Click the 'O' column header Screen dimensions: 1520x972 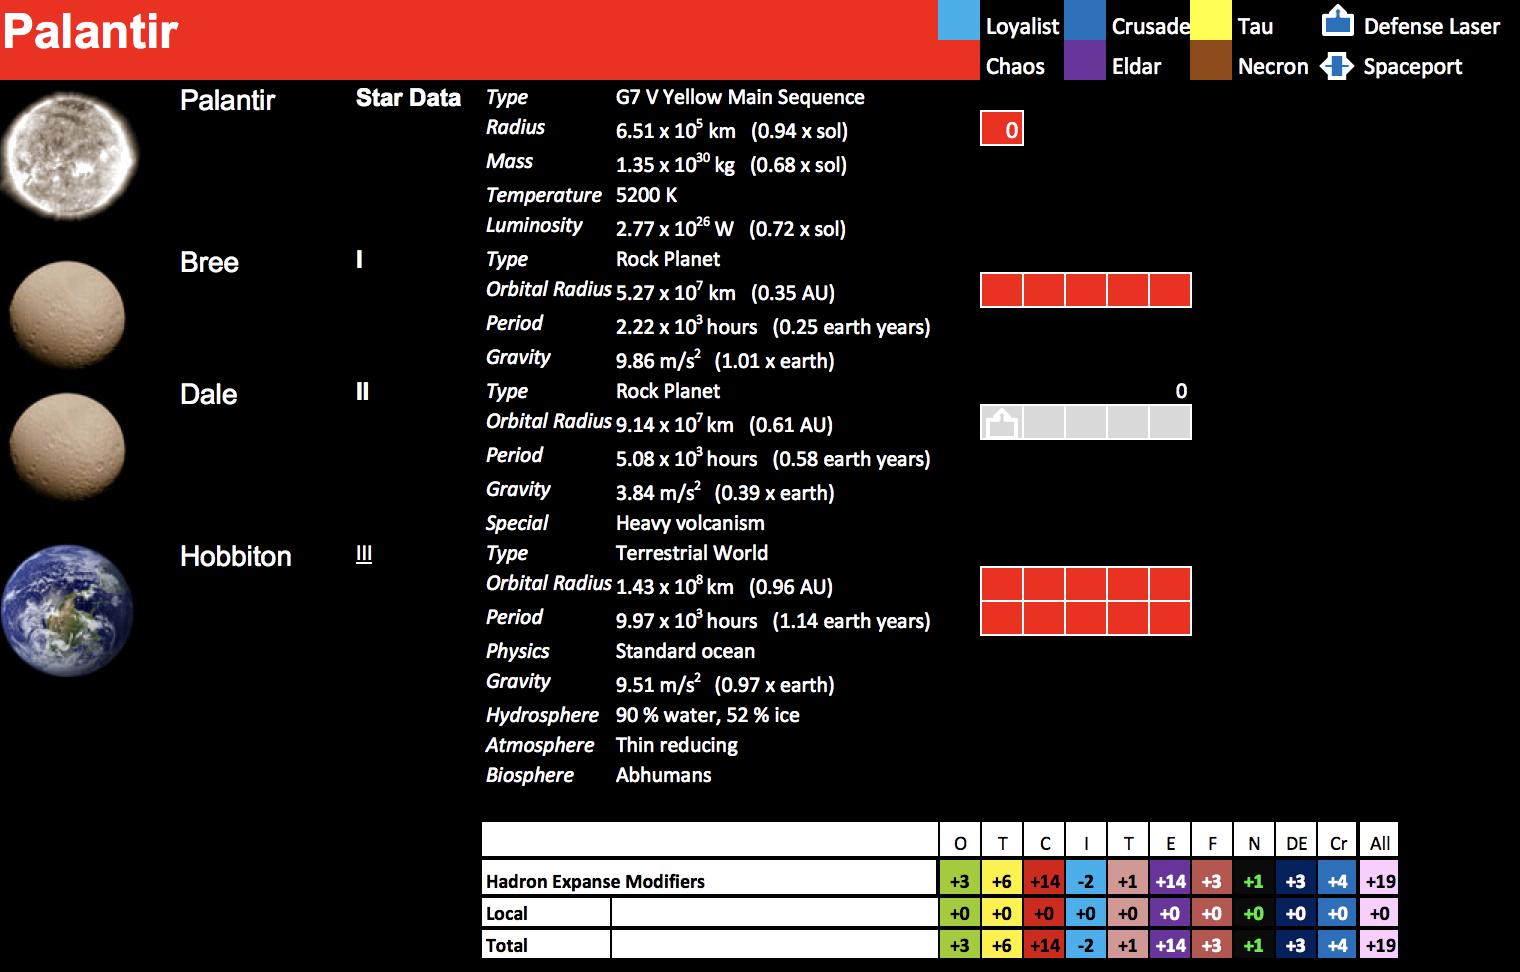pos(960,843)
